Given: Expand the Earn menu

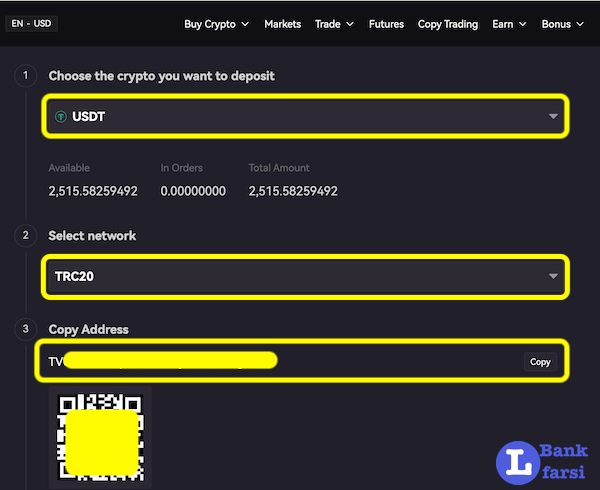Looking at the screenshot, I should [509, 24].
